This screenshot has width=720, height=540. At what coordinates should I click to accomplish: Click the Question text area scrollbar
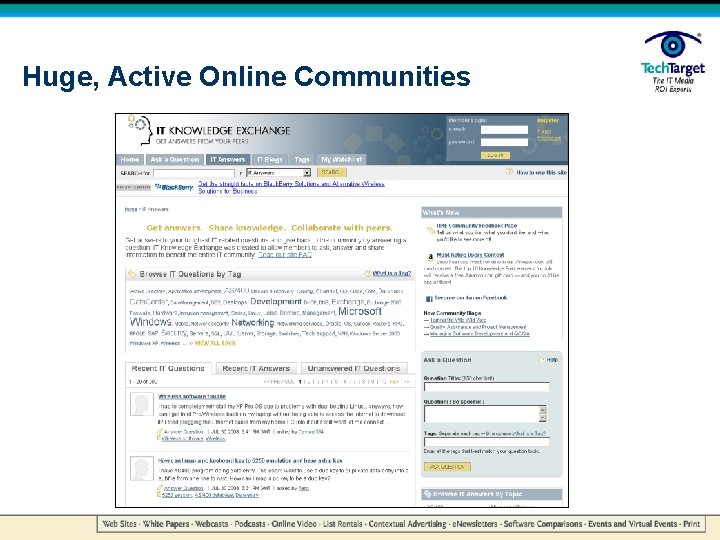coord(543,414)
